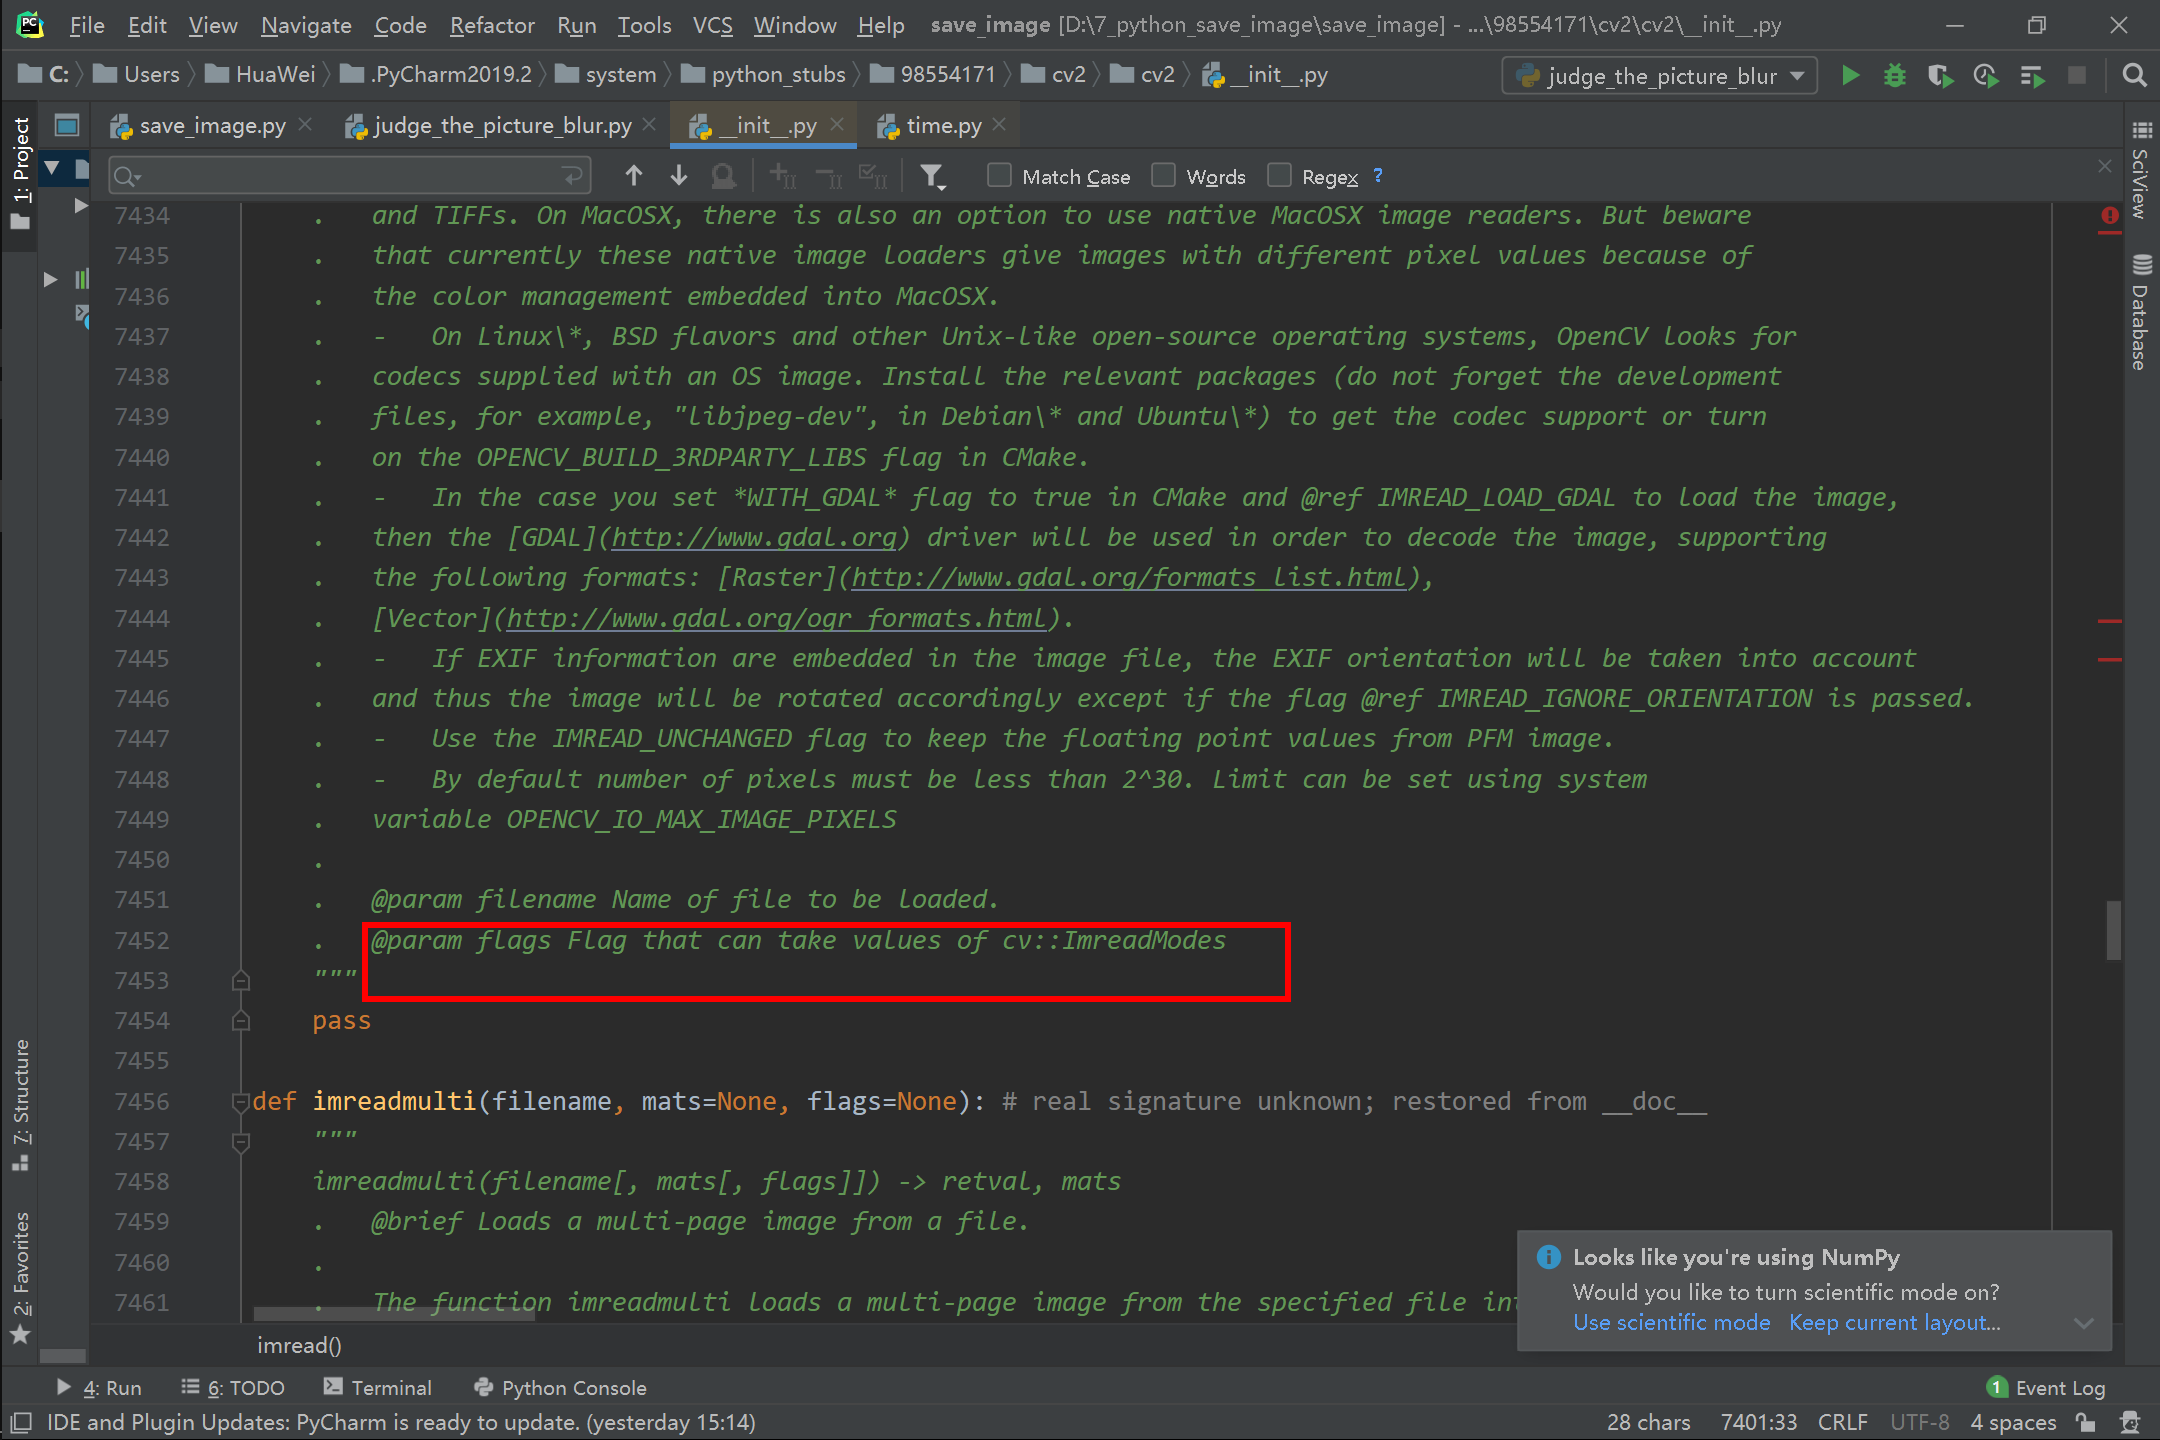
Task: Enable the Match Case checkbox
Action: (x=999, y=176)
